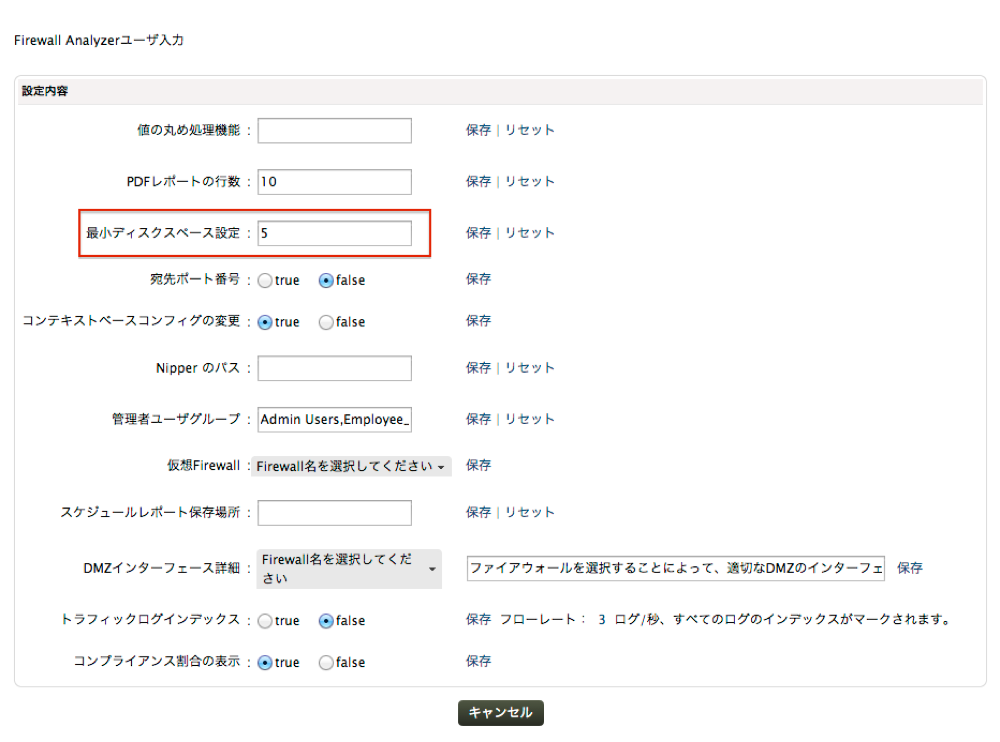
Task: Click the DMZ interface description text field
Action: coord(676,568)
